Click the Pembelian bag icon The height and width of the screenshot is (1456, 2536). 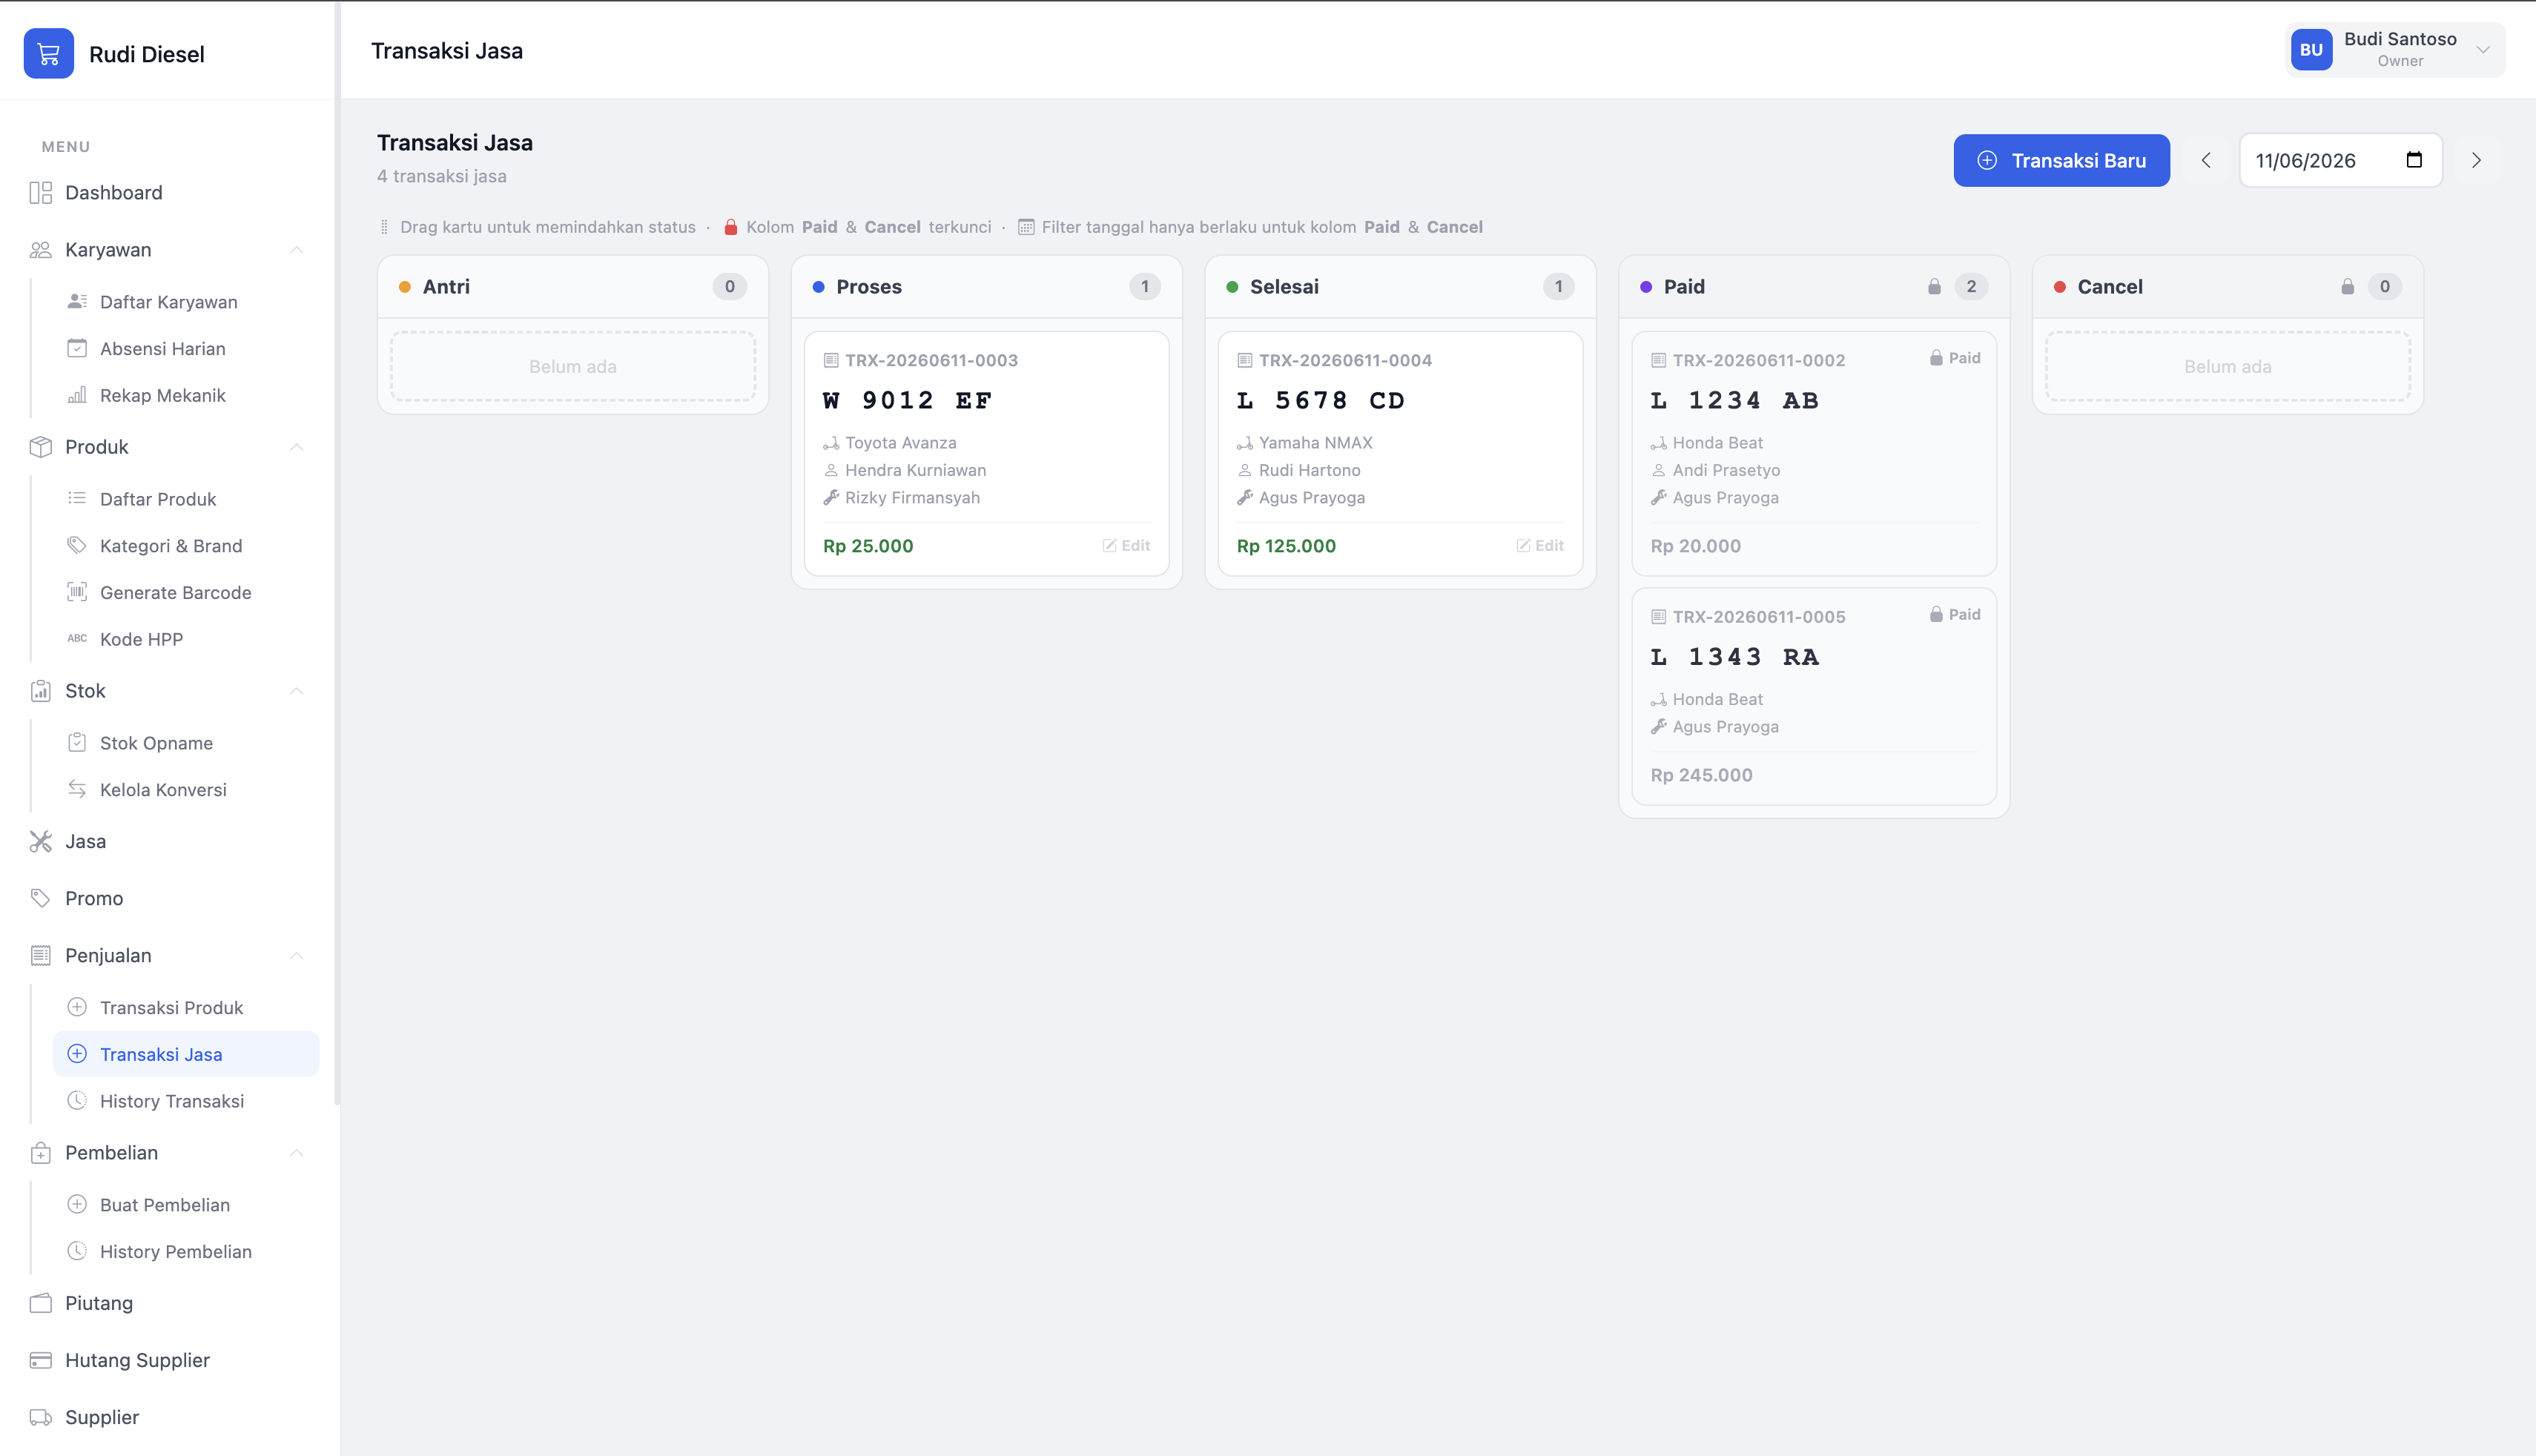click(40, 1153)
